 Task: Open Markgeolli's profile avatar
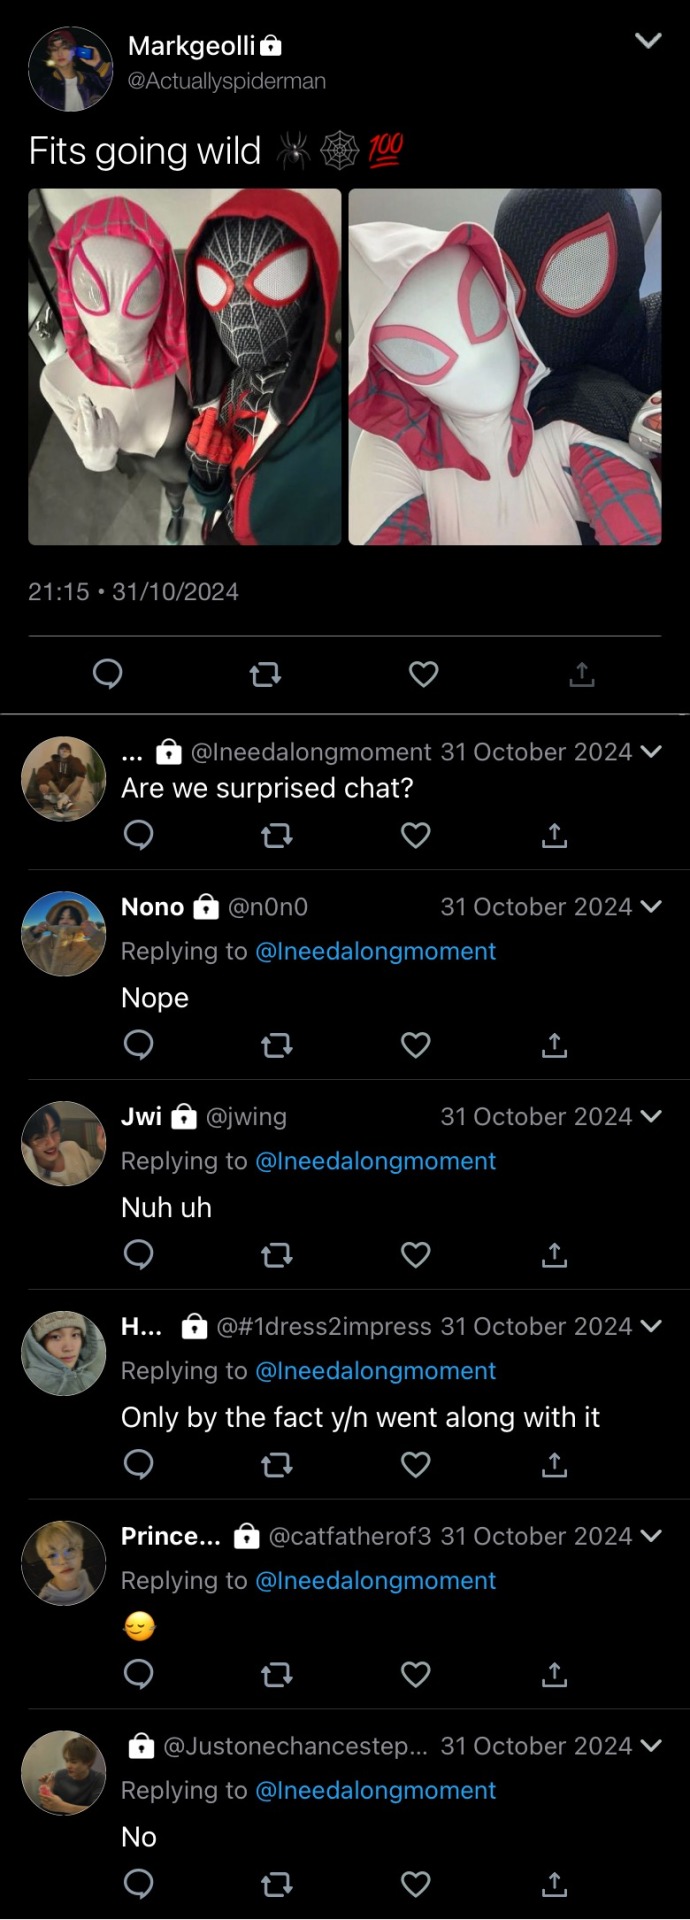(70, 68)
